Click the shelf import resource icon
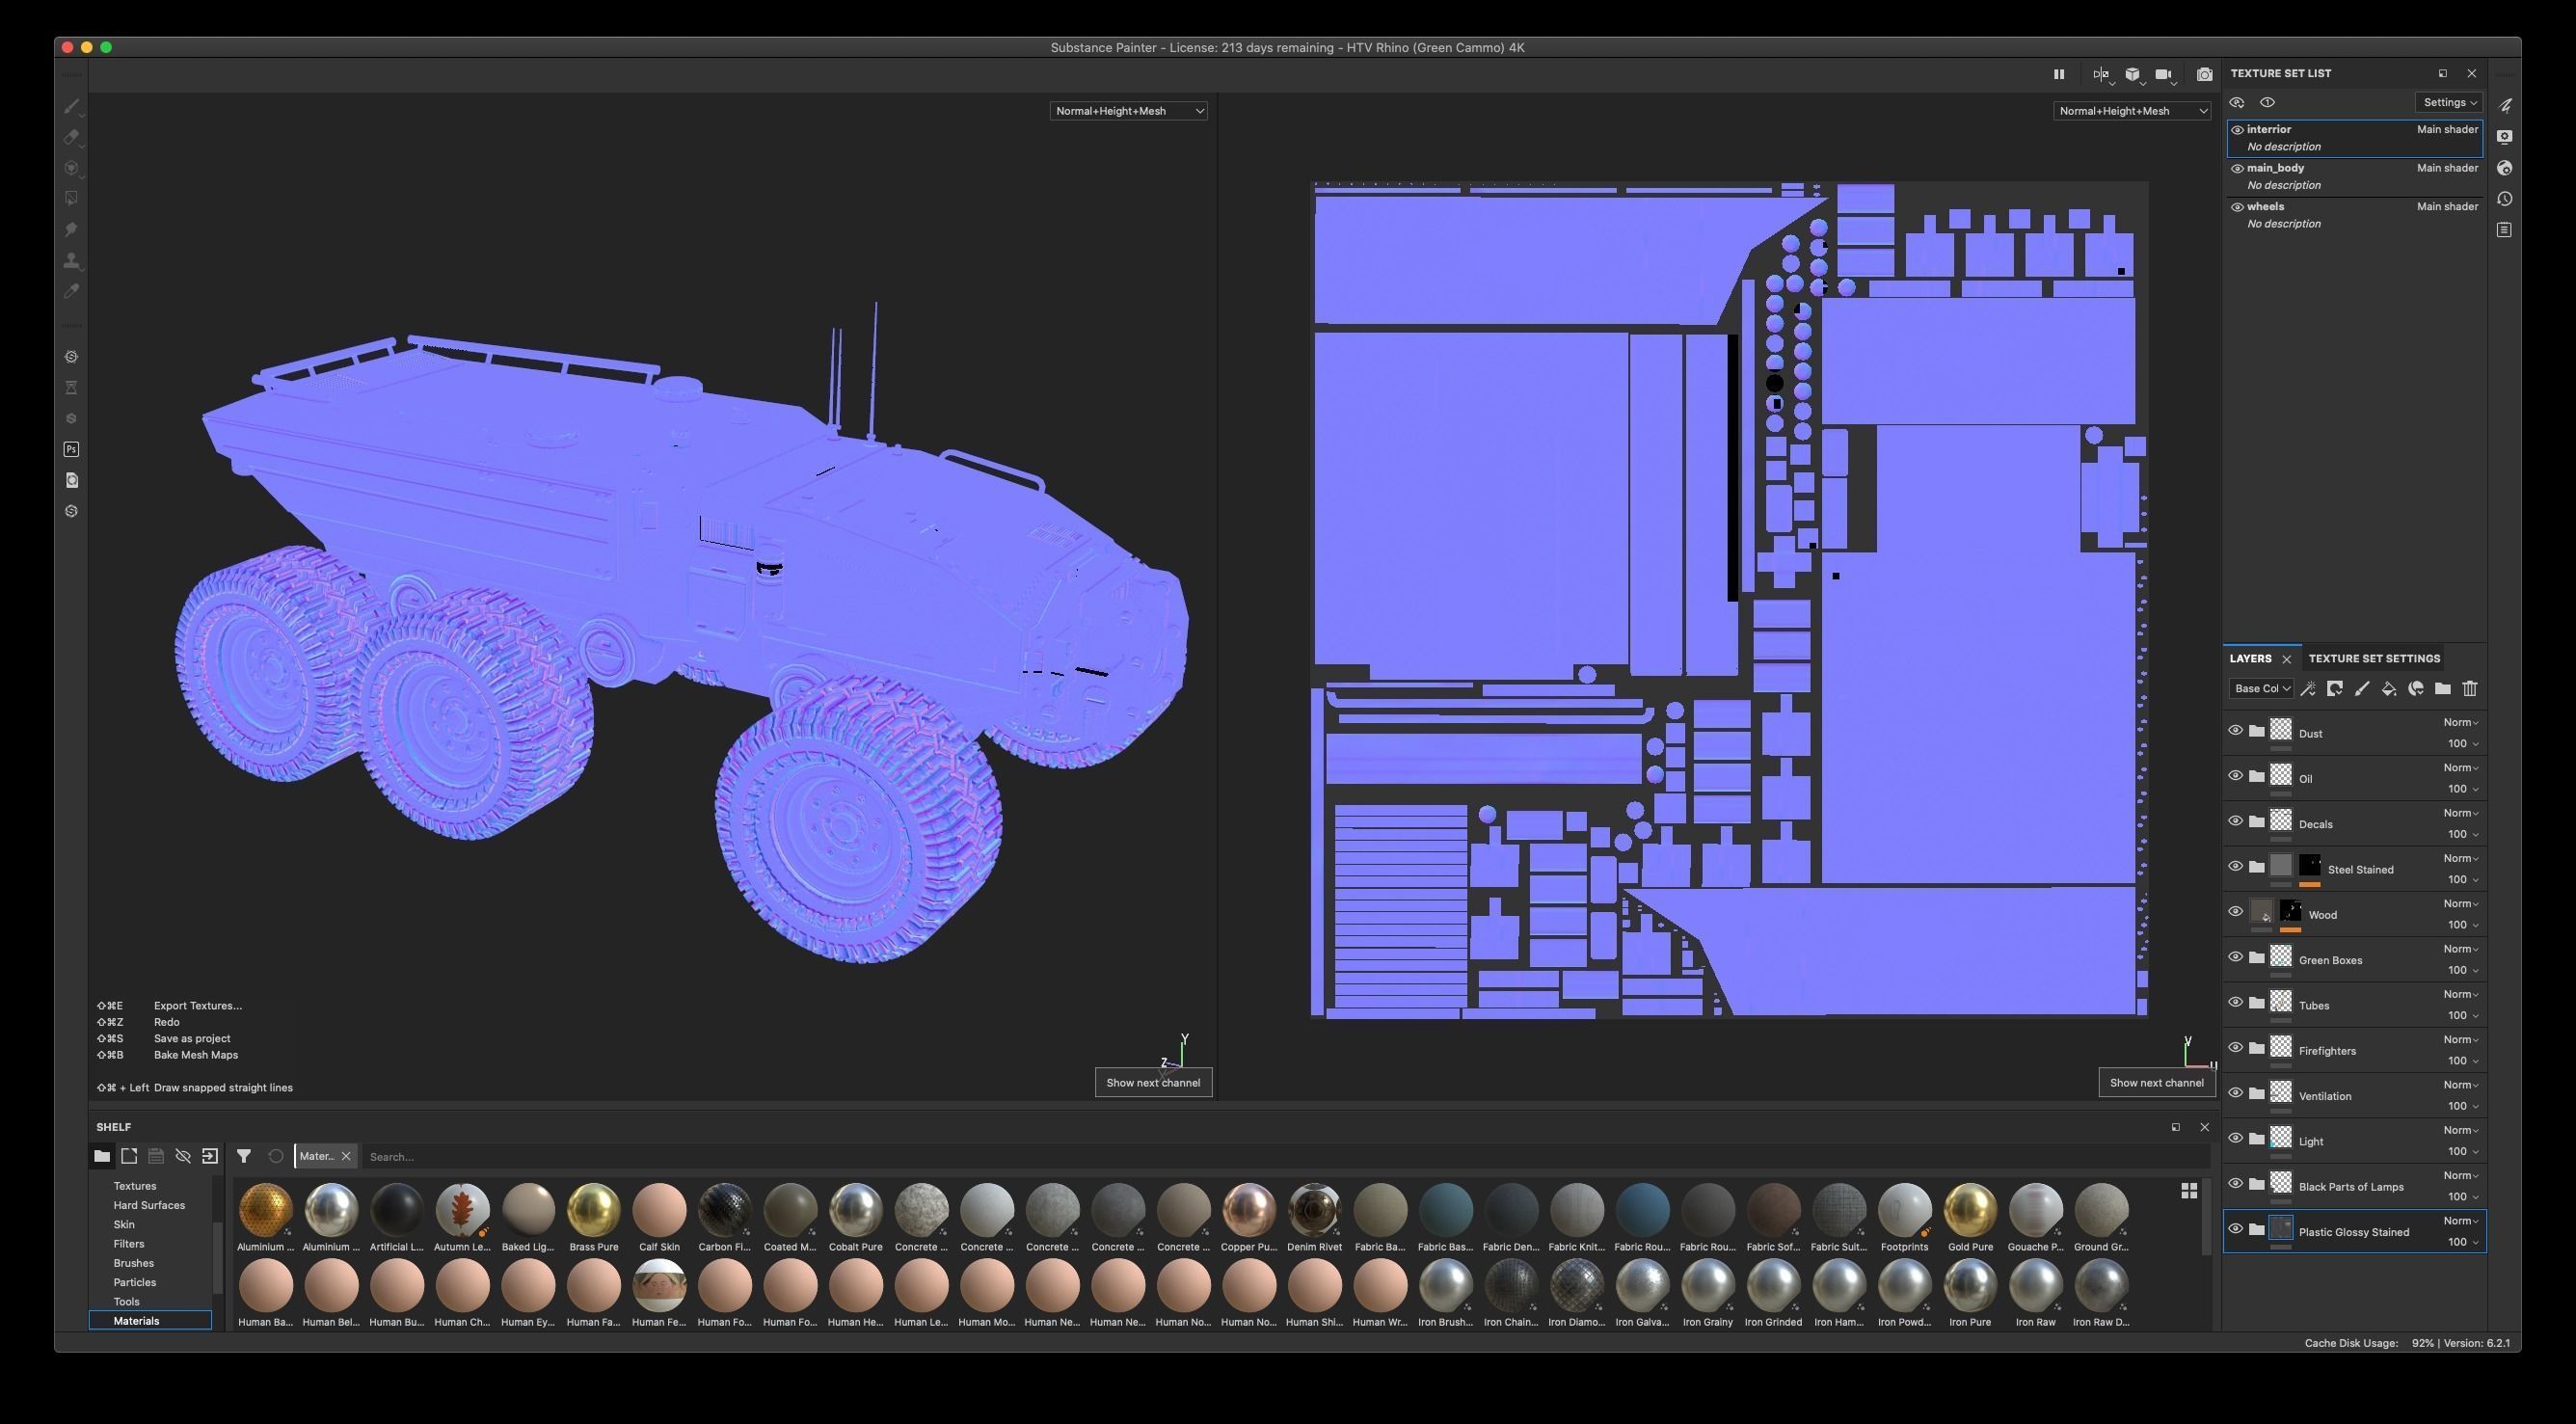This screenshot has height=1424, width=2576. [210, 1156]
